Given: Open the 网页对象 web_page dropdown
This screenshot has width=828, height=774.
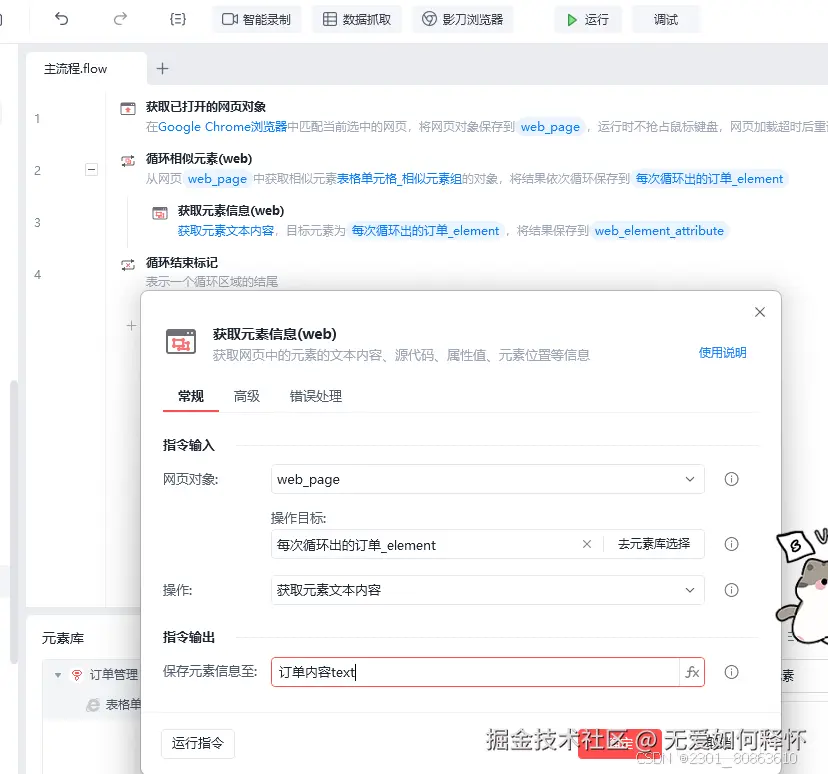Looking at the screenshot, I should (688, 479).
